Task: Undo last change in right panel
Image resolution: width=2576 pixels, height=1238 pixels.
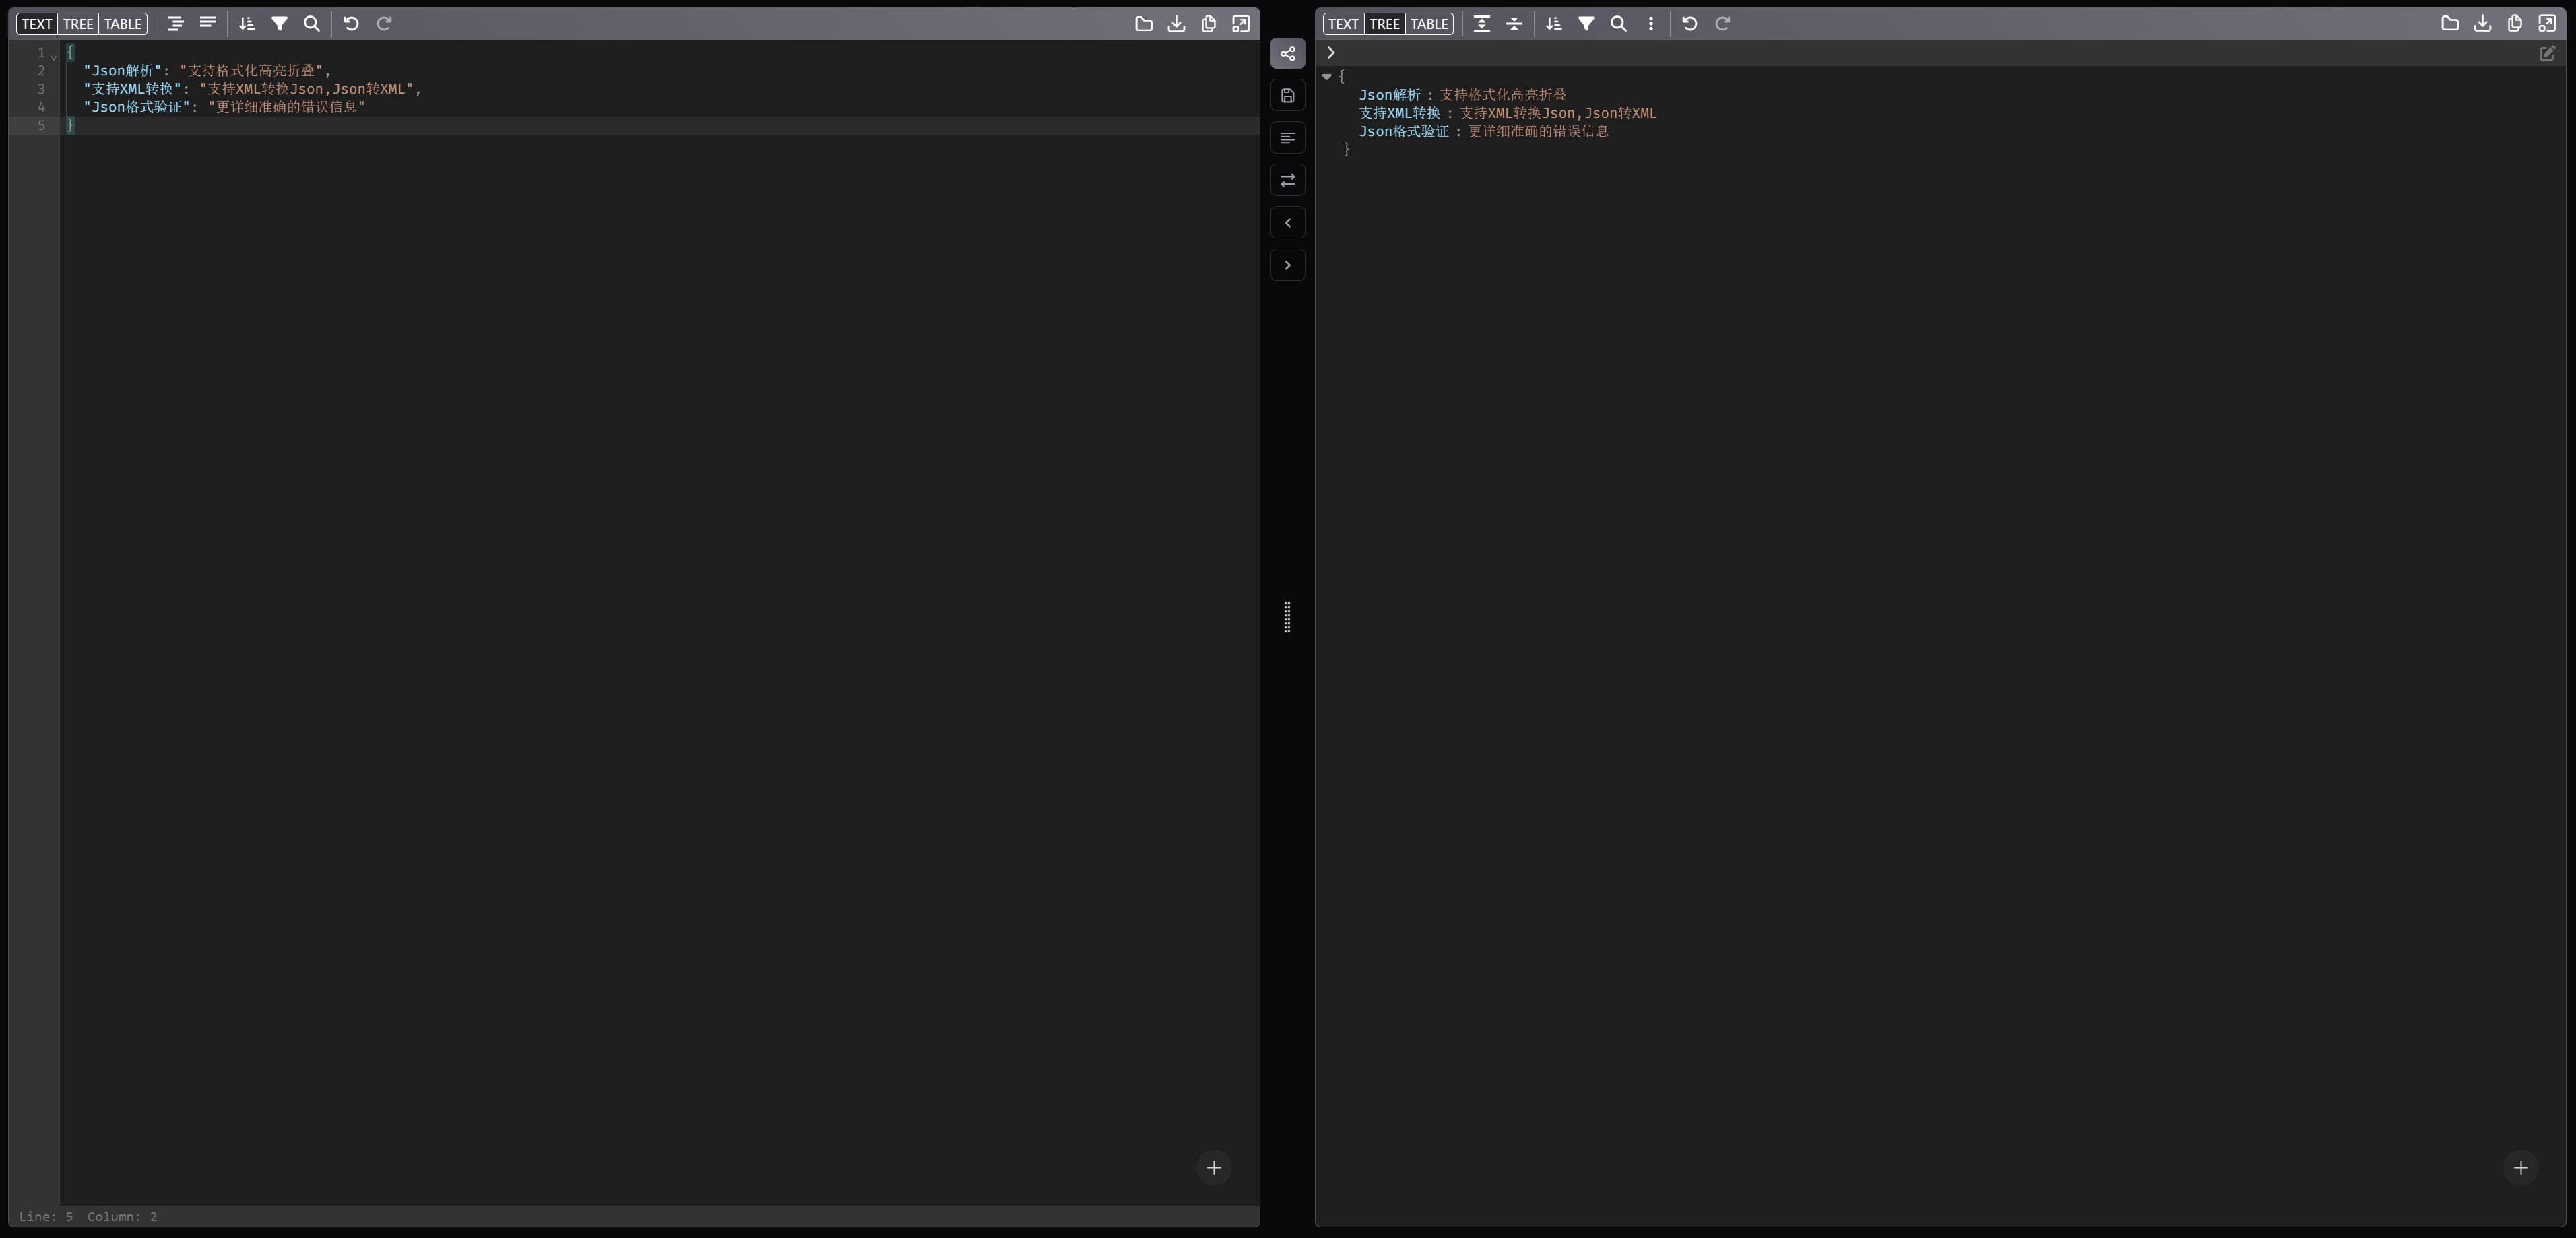Action: [1690, 24]
